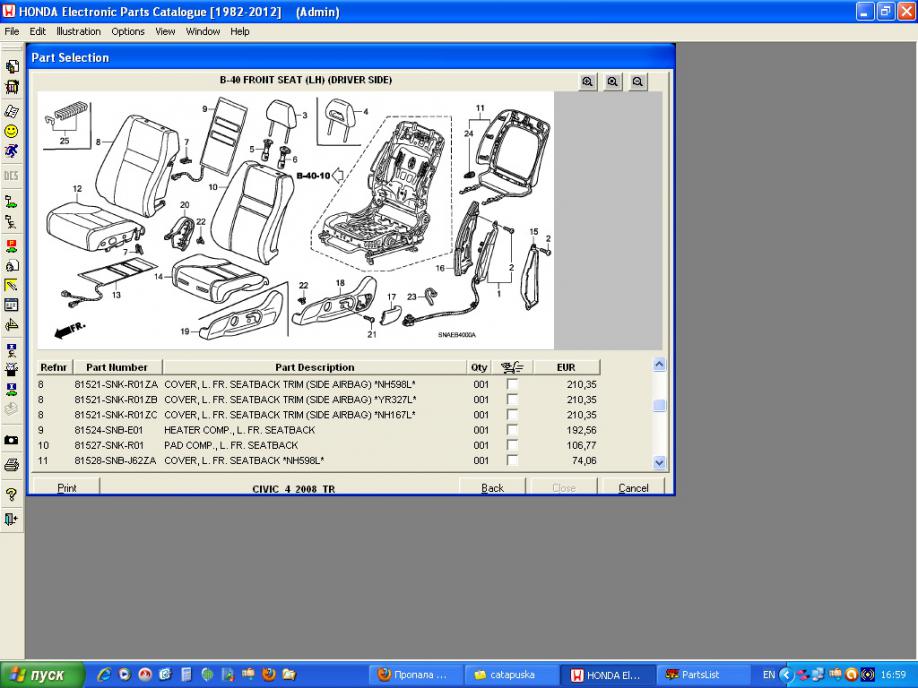Launch Firefox from the quick launch bar
The width and height of the screenshot is (918, 688).
coord(269,675)
